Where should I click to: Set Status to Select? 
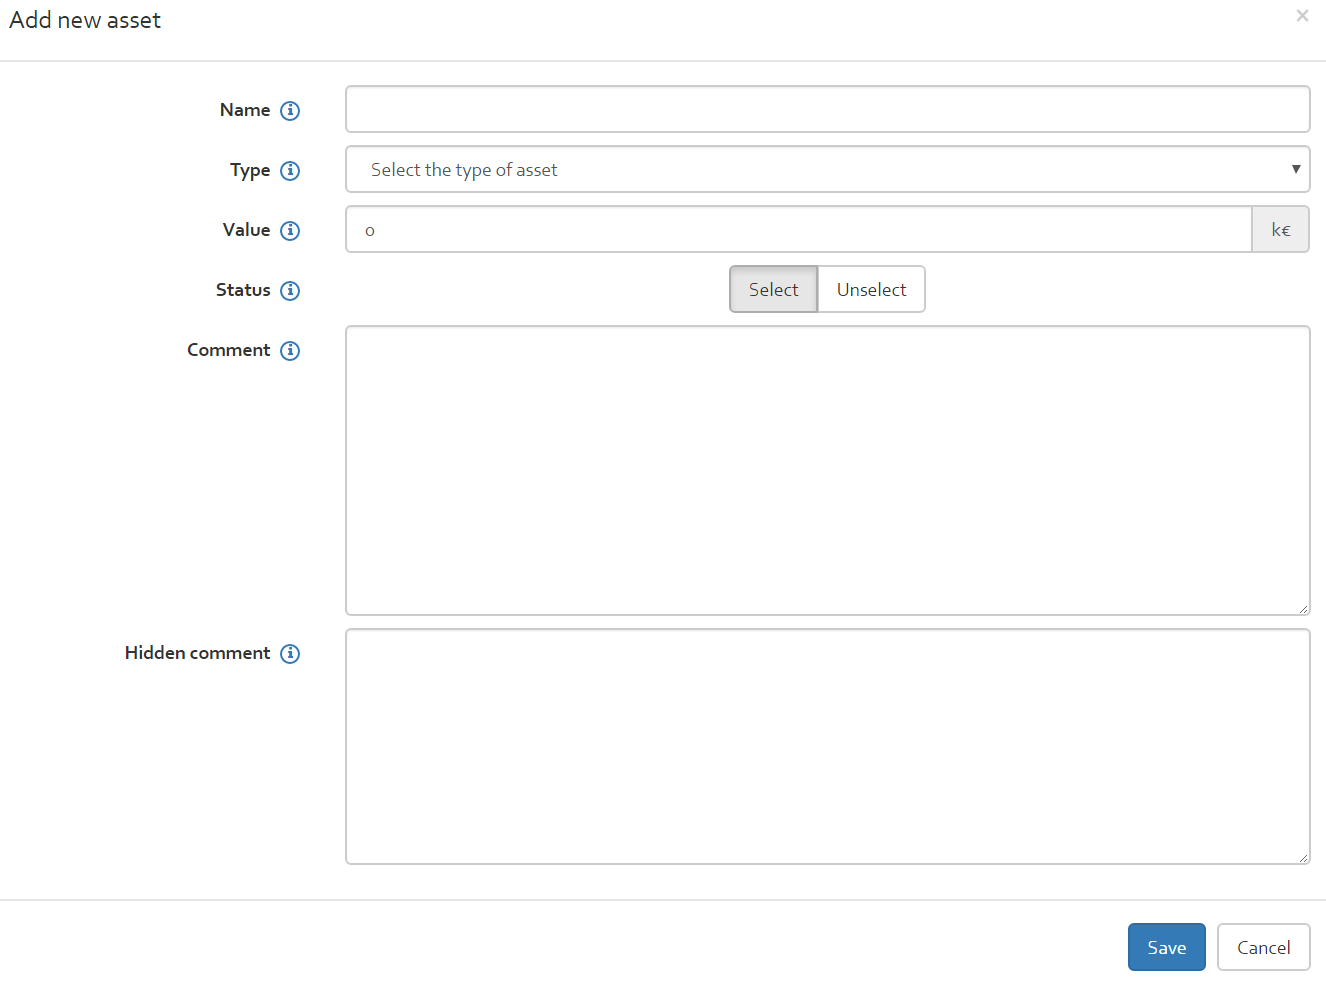[773, 289]
